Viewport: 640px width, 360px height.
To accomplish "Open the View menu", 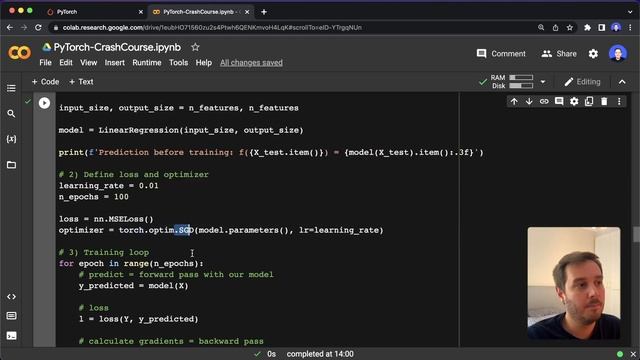I will coord(89,63).
